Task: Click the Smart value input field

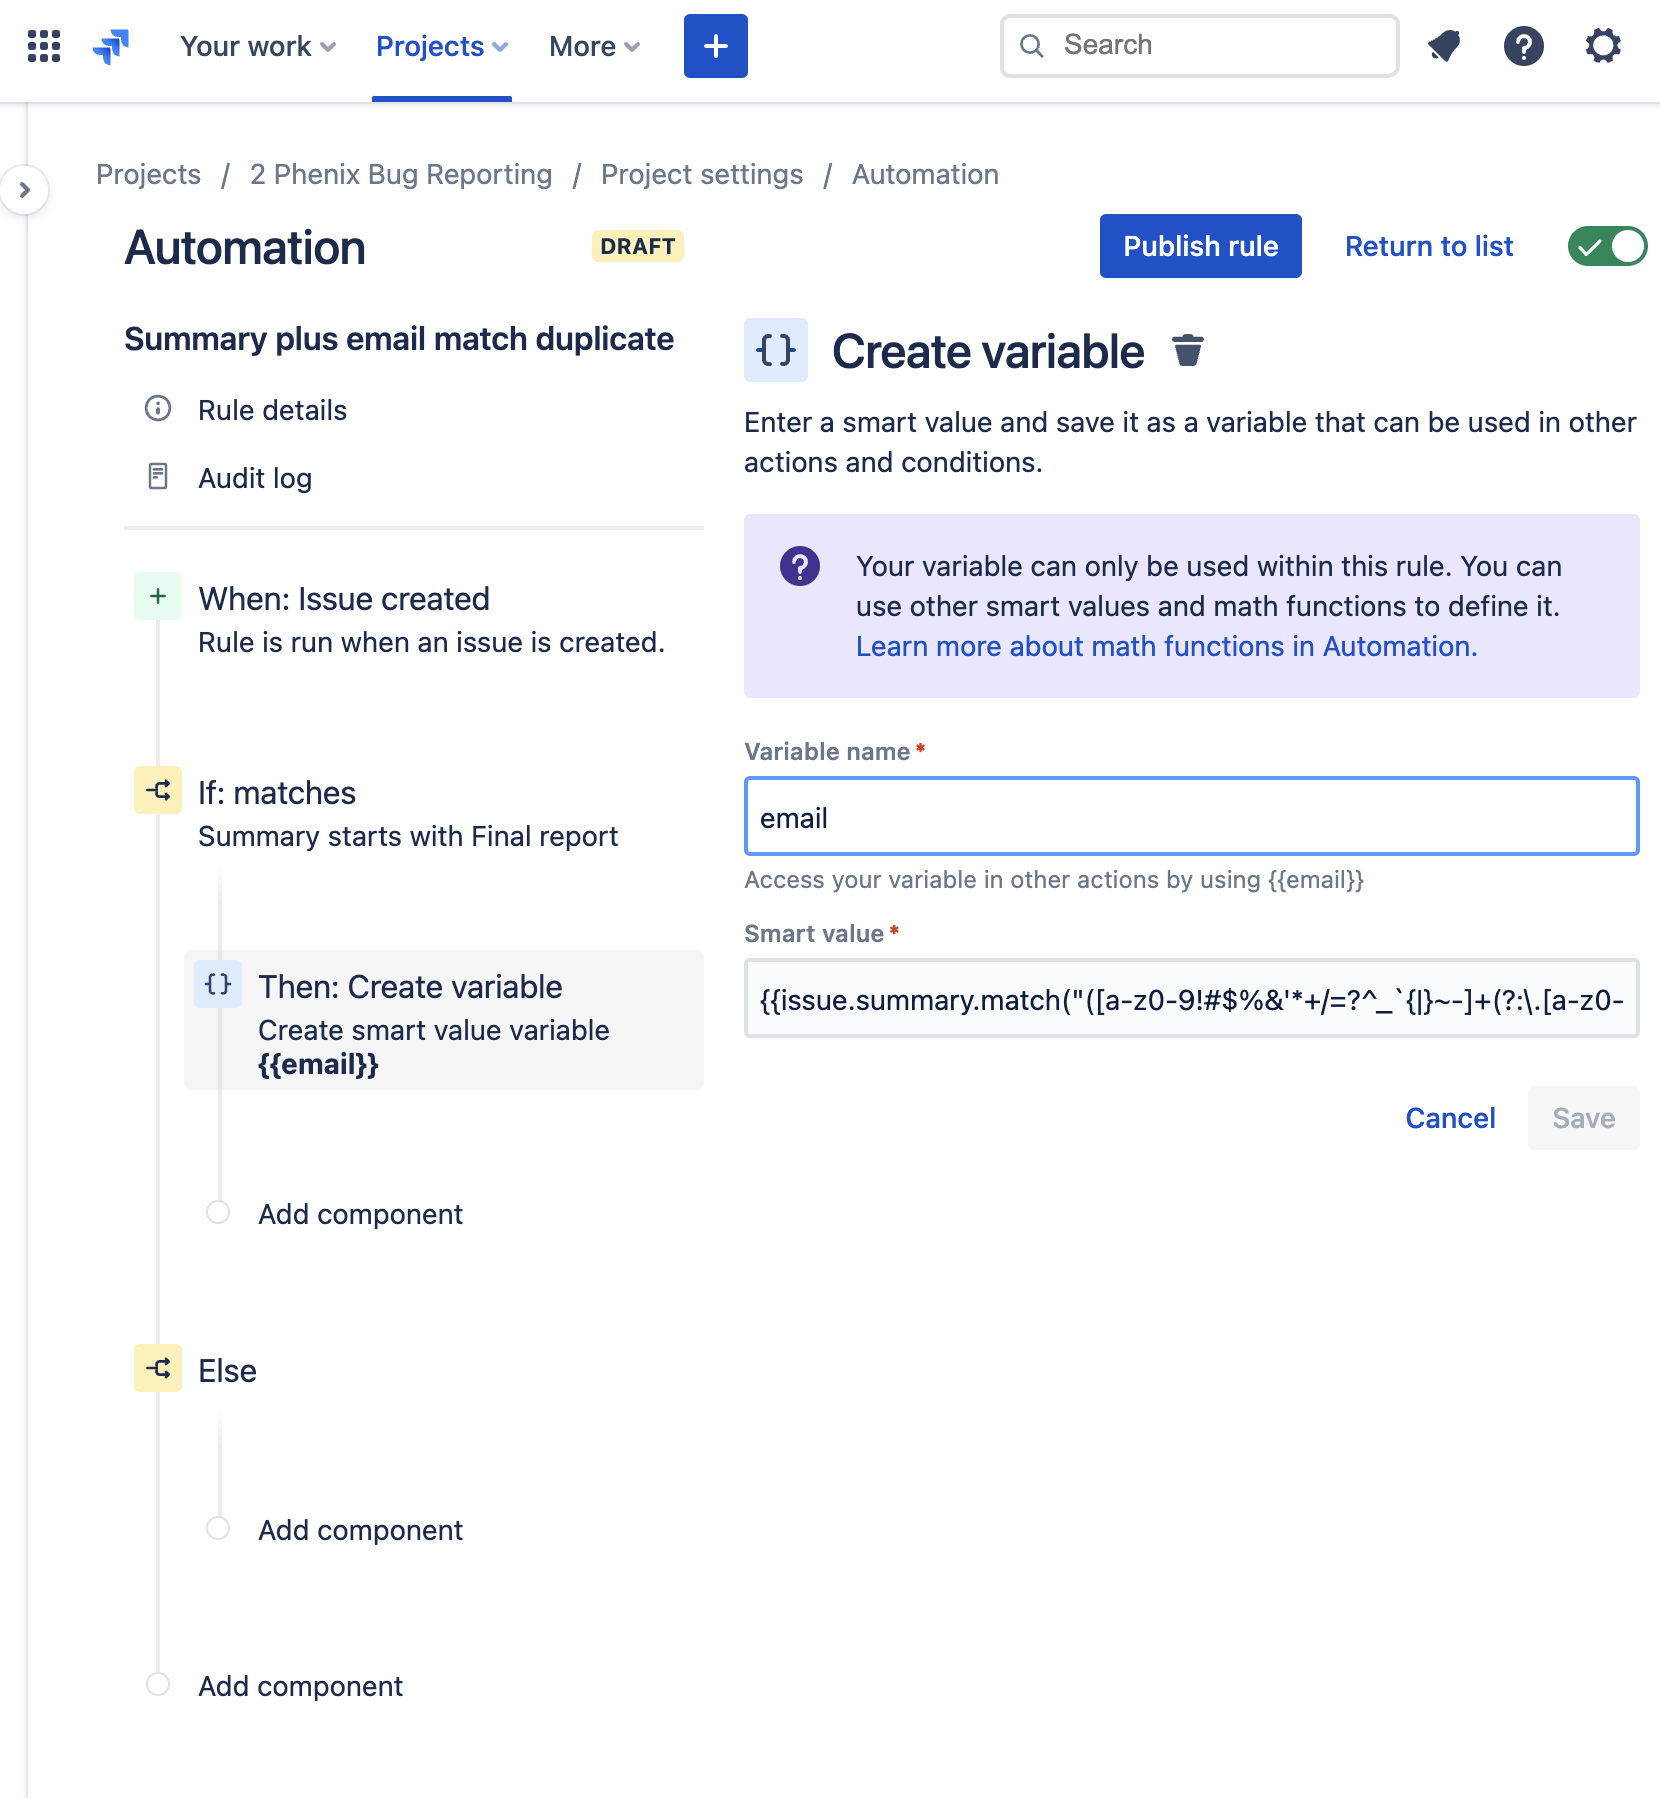Action: [x=1192, y=998]
